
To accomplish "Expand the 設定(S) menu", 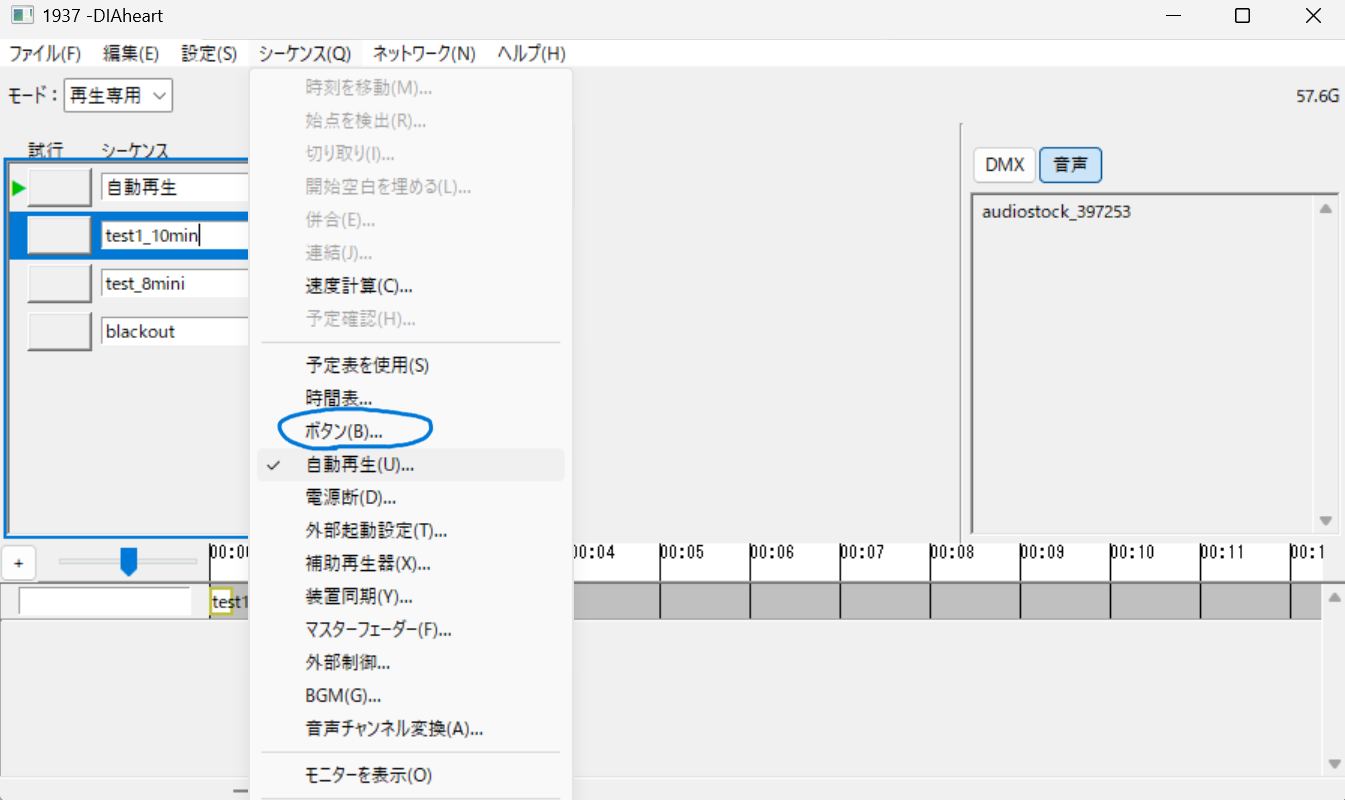I will click(209, 54).
